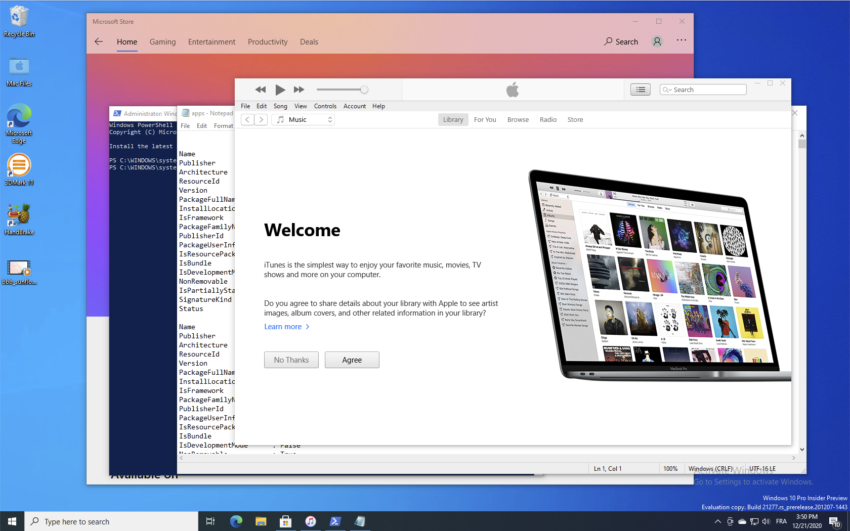Click the iTunes fast-forward (next track) button
Viewport: 850px width, 531px height.
click(299, 89)
